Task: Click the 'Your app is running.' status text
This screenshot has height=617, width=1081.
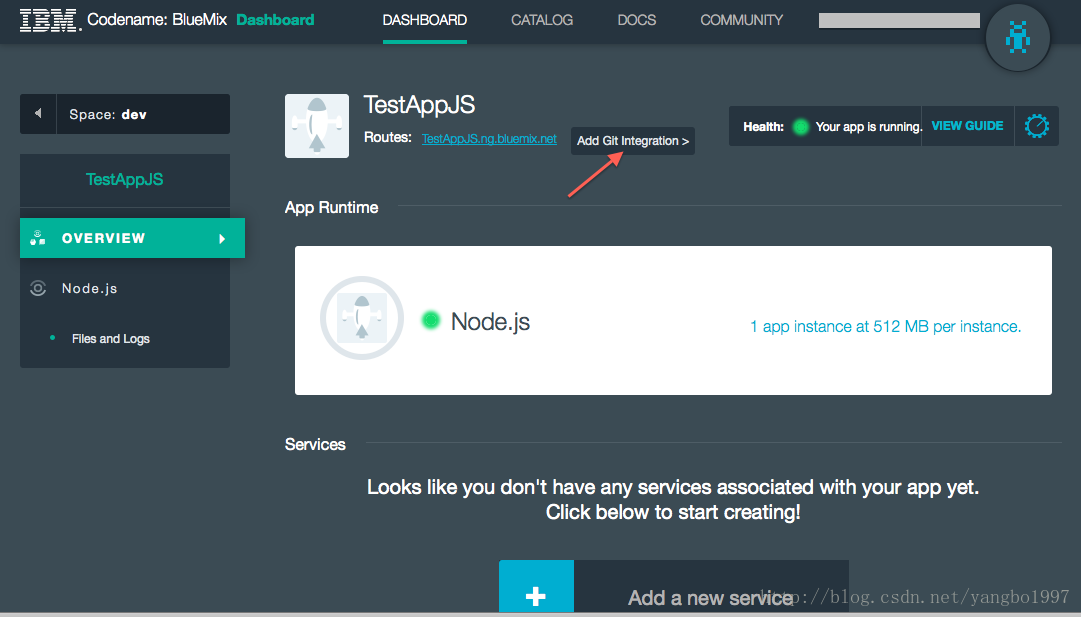Action: (869, 127)
